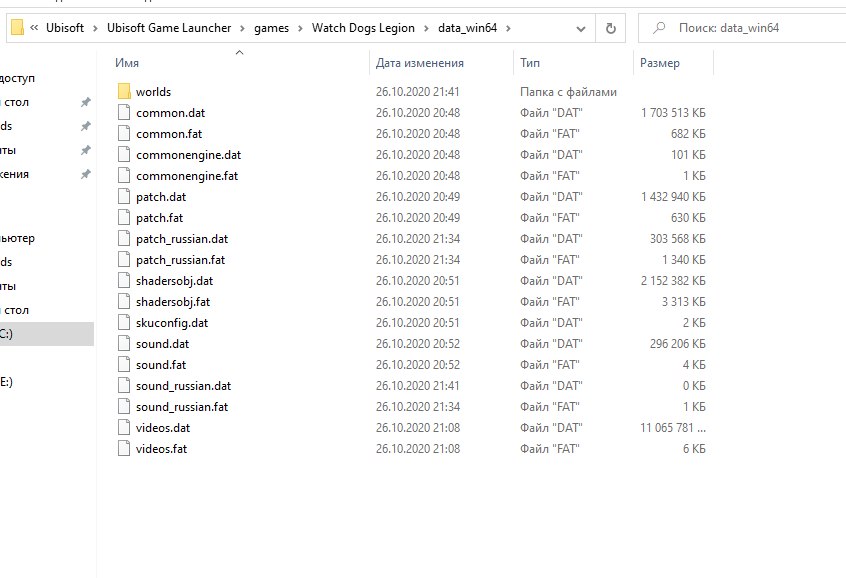The width and height of the screenshot is (846, 578).
Task: Expand the chevron after Watch Dogs Legion
Action: [426, 29]
